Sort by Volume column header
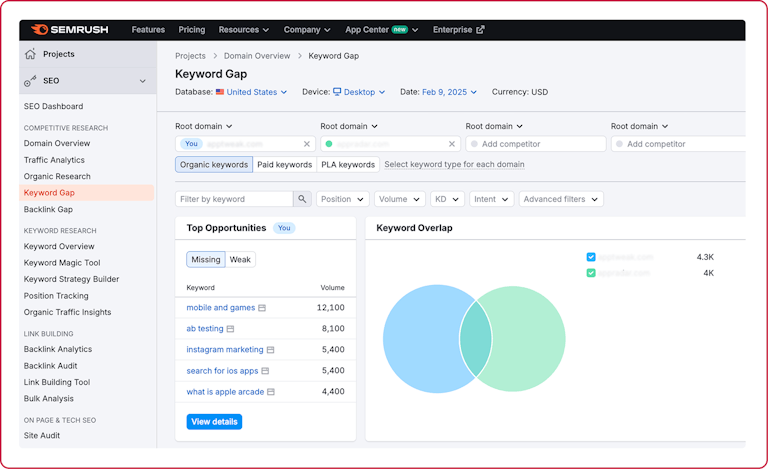This screenshot has height=469, width=768. [332, 287]
